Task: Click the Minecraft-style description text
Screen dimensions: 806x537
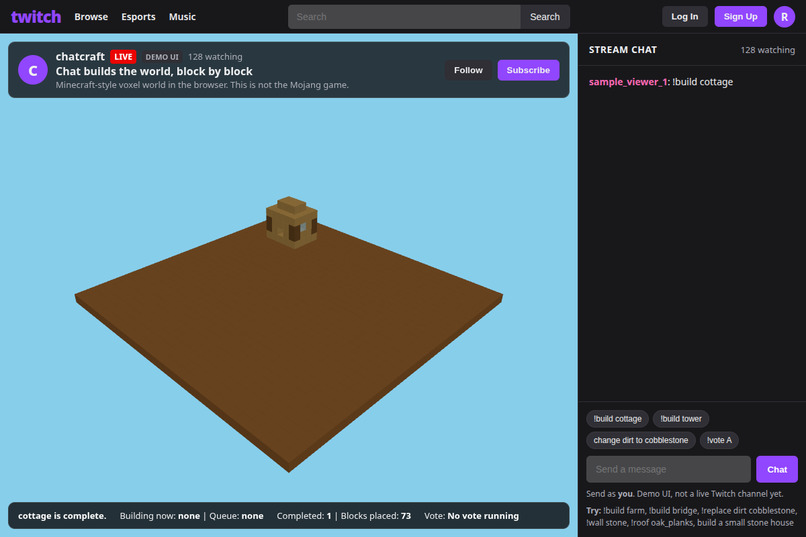Action: tap(202, 85)
